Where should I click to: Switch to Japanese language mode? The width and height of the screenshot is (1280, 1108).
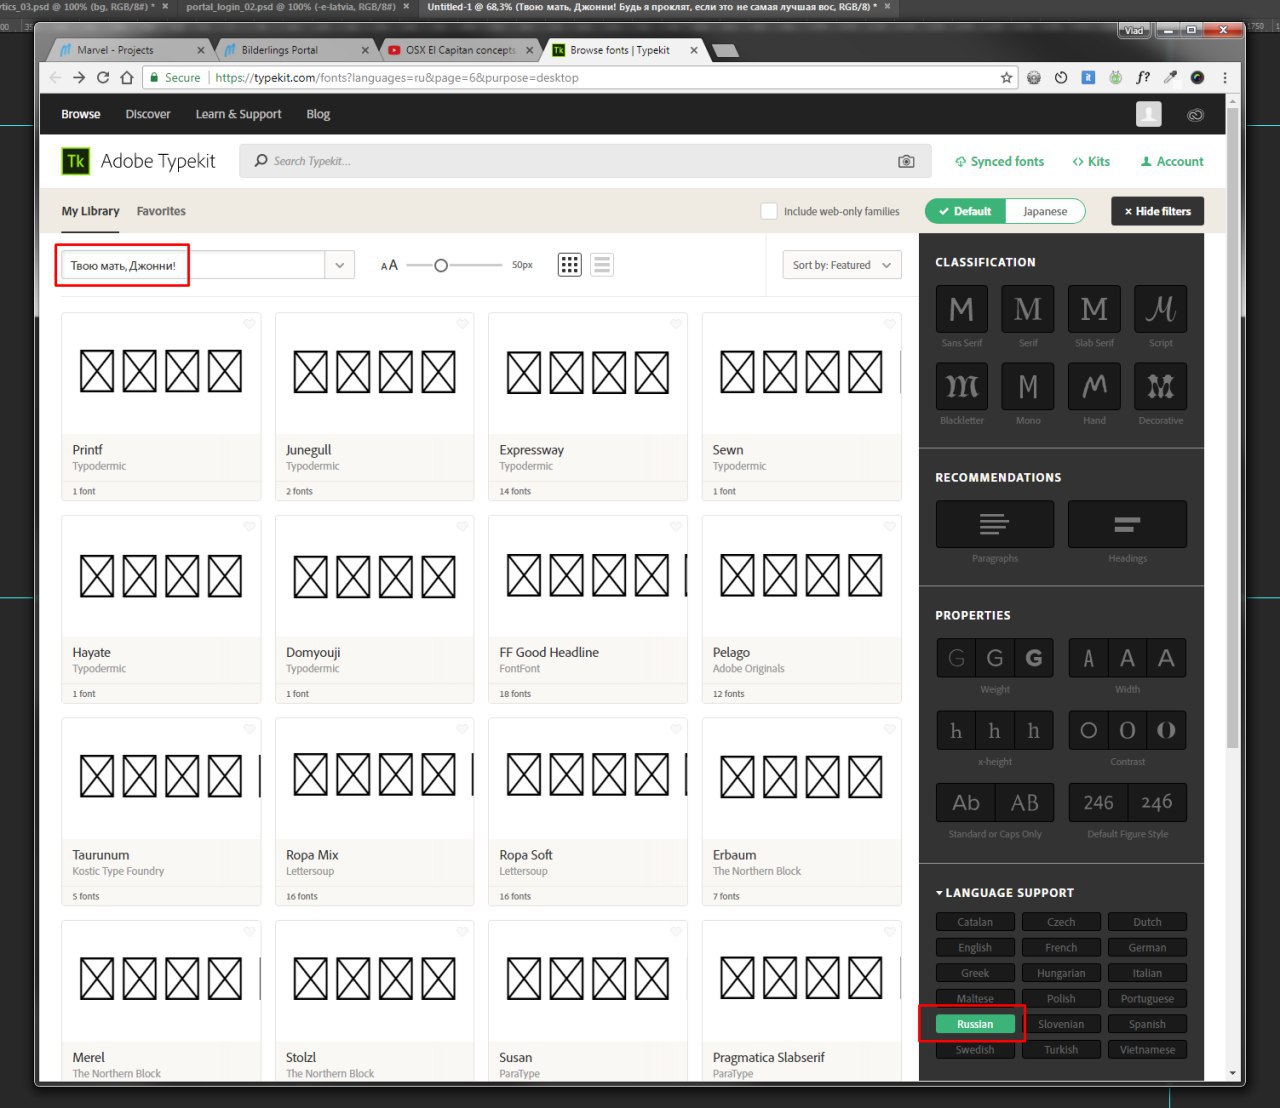(x=1045, y=211)
